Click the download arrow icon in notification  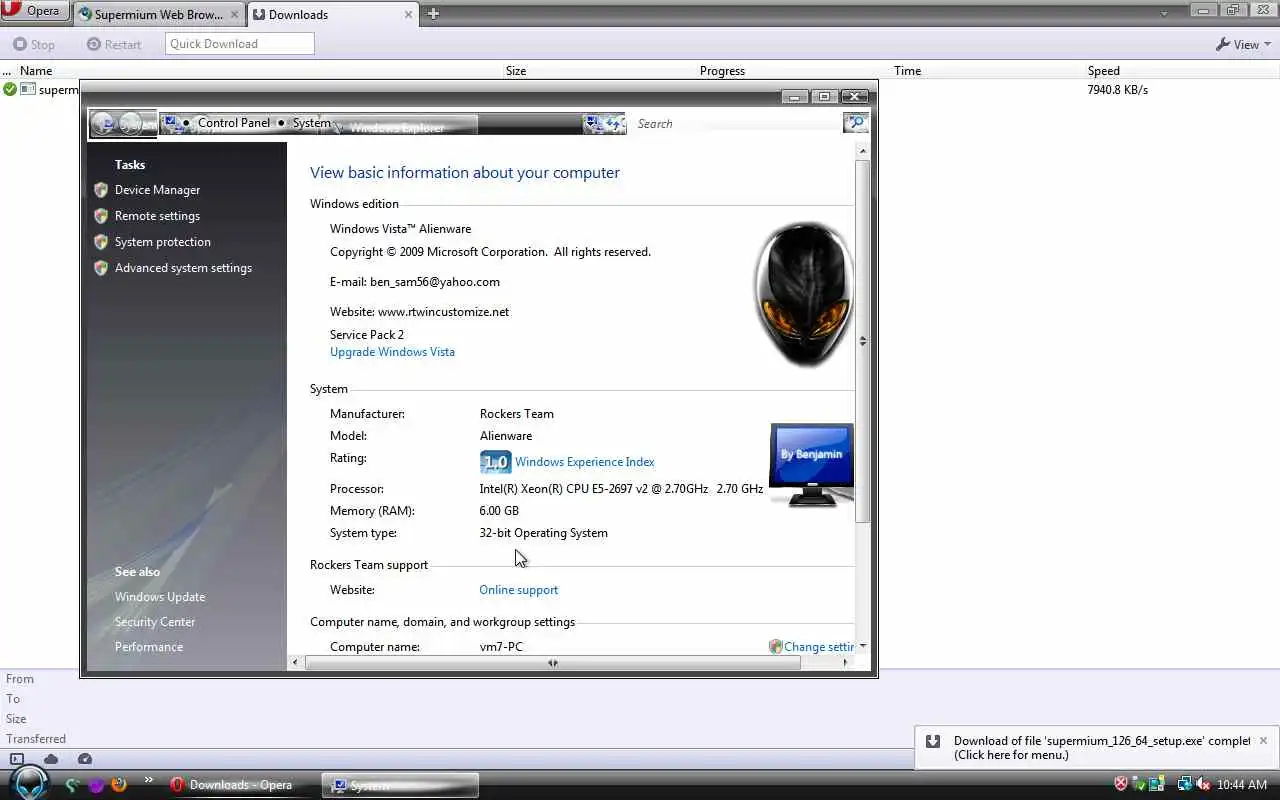coord(933,741)
